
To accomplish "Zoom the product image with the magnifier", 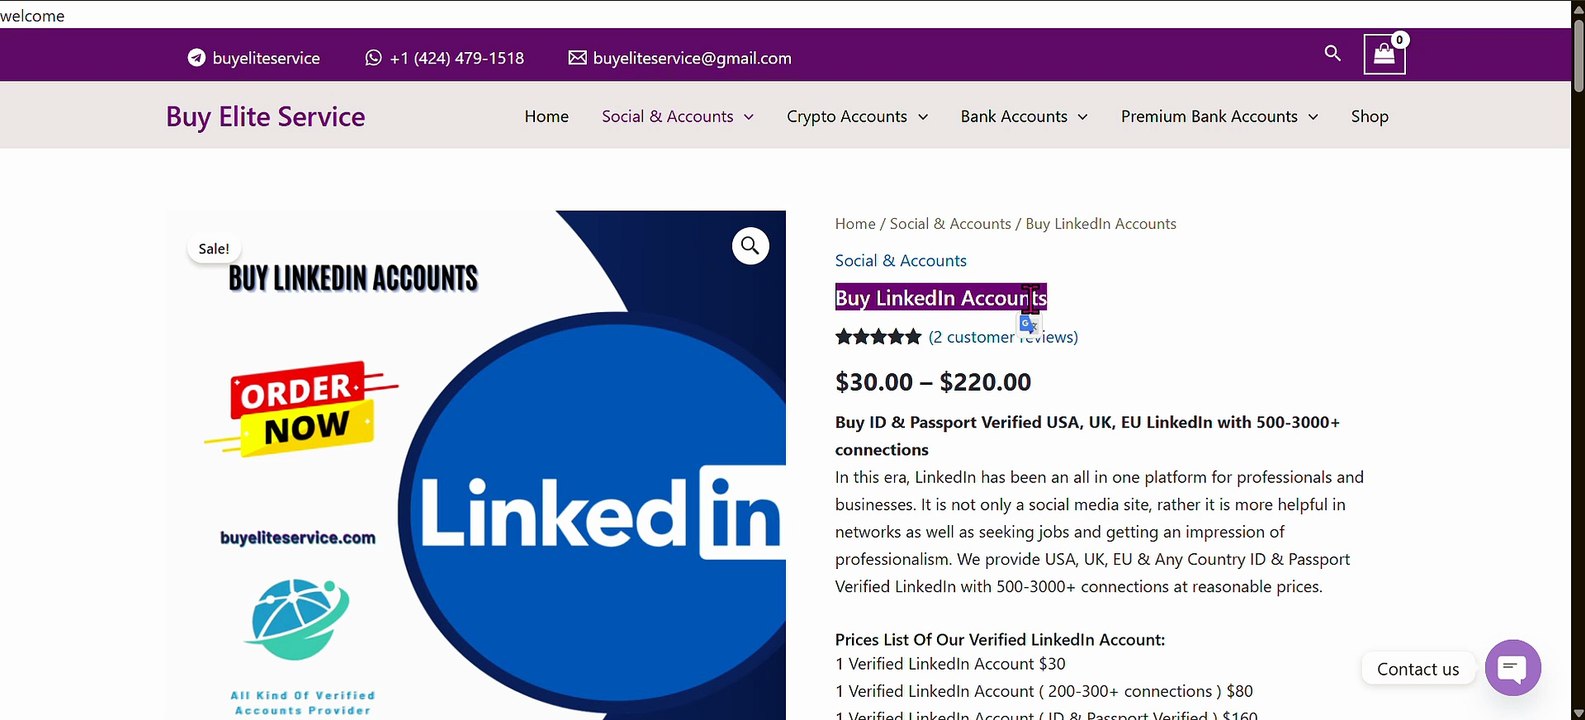I will coord(750,246).
